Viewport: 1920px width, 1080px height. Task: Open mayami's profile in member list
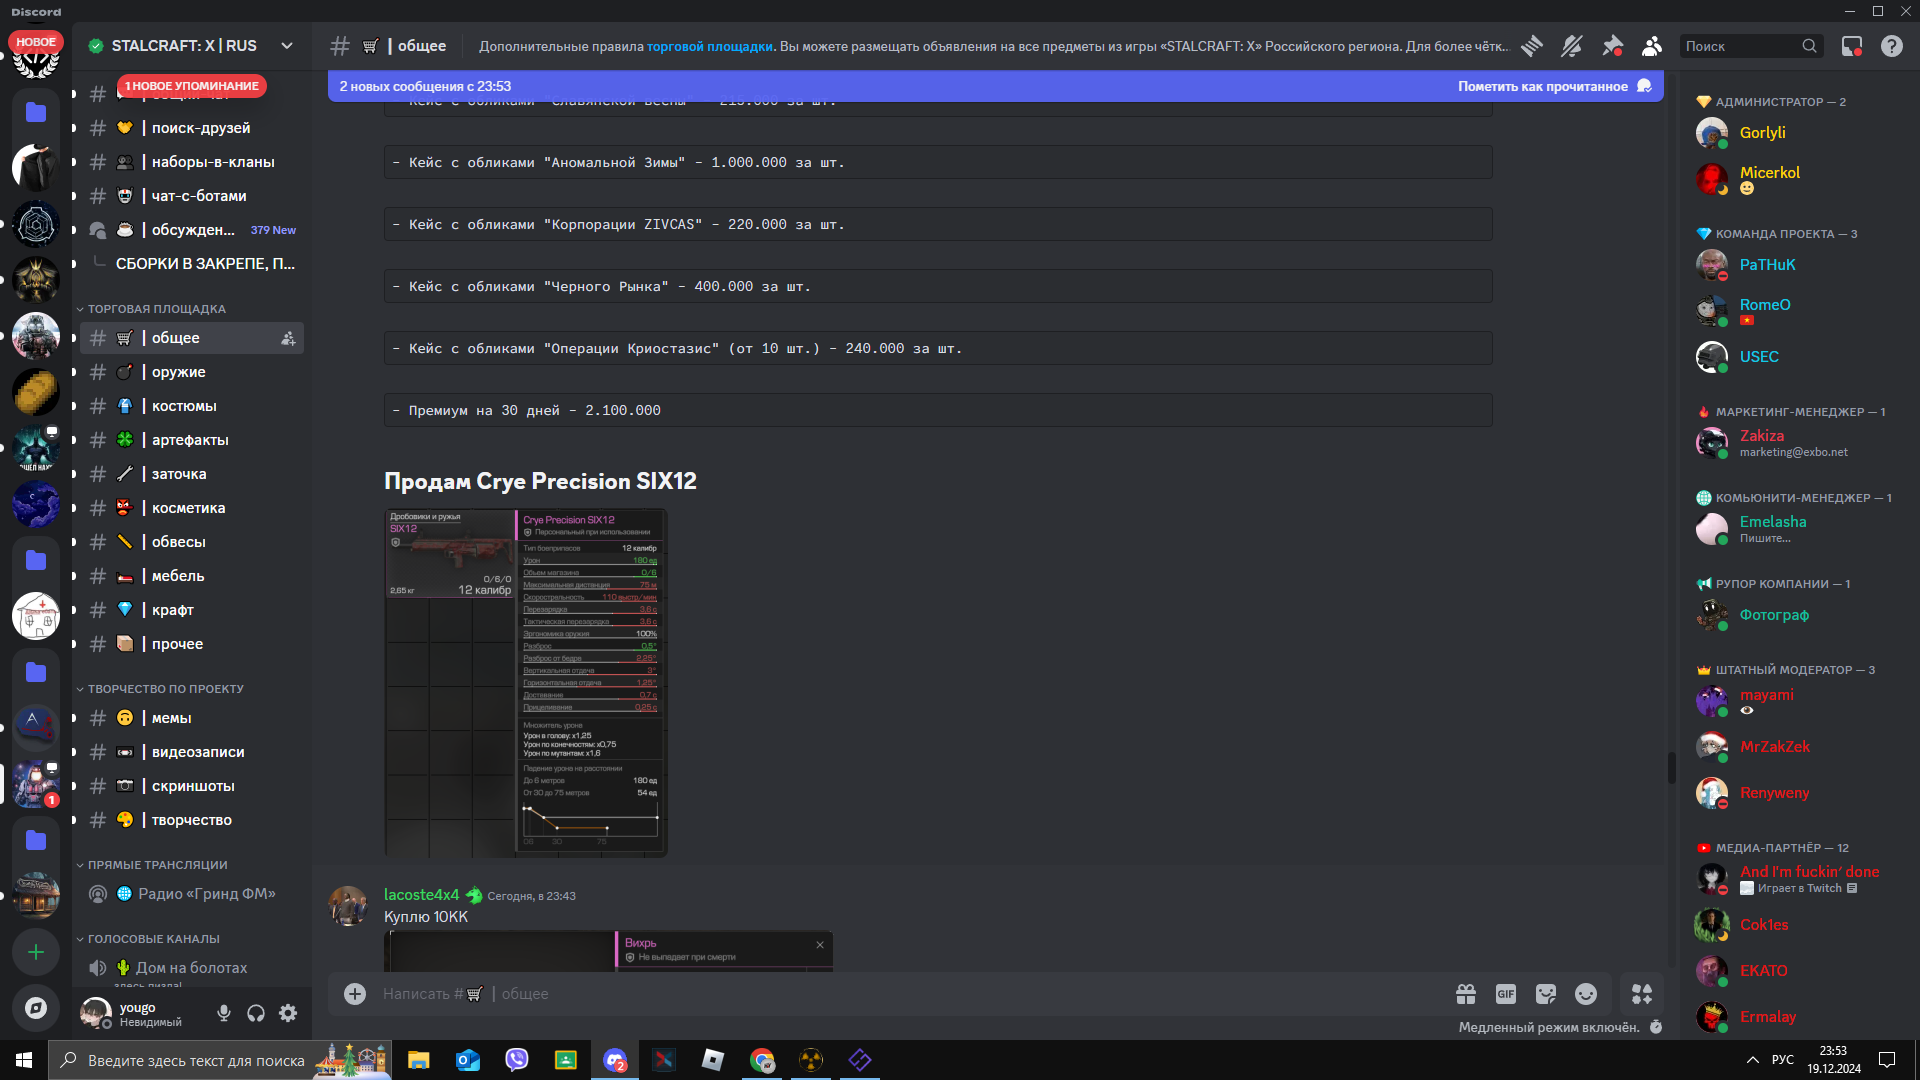tap(1790, 701)
